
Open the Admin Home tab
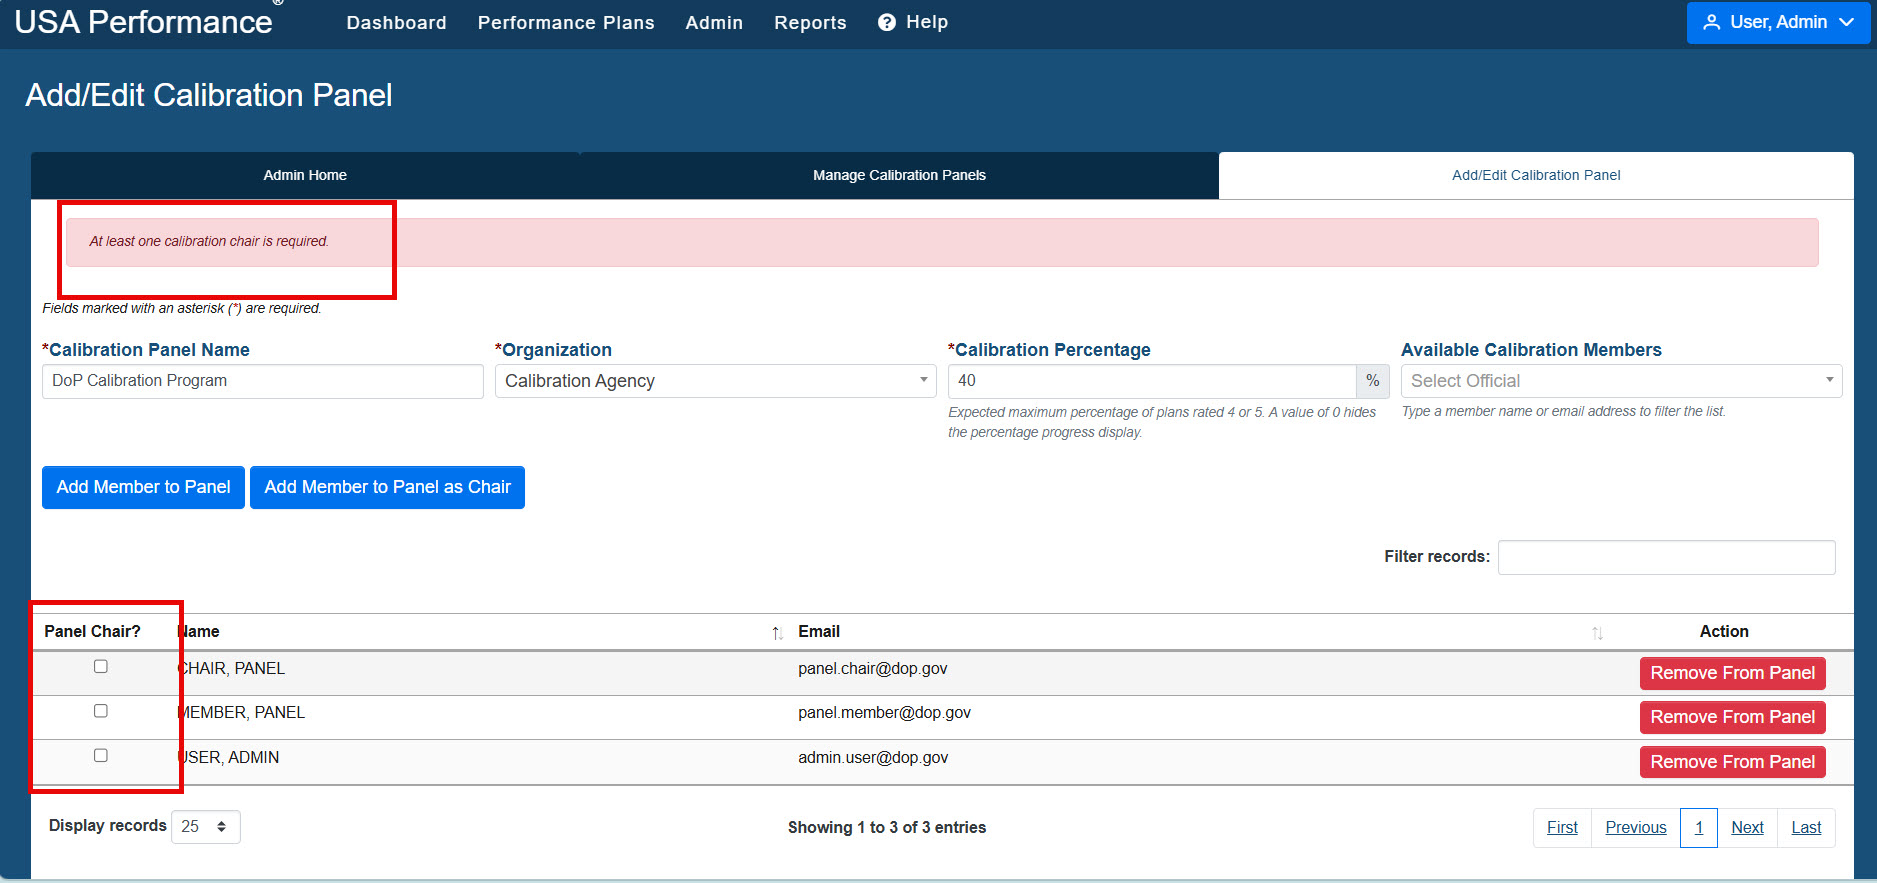305,175
